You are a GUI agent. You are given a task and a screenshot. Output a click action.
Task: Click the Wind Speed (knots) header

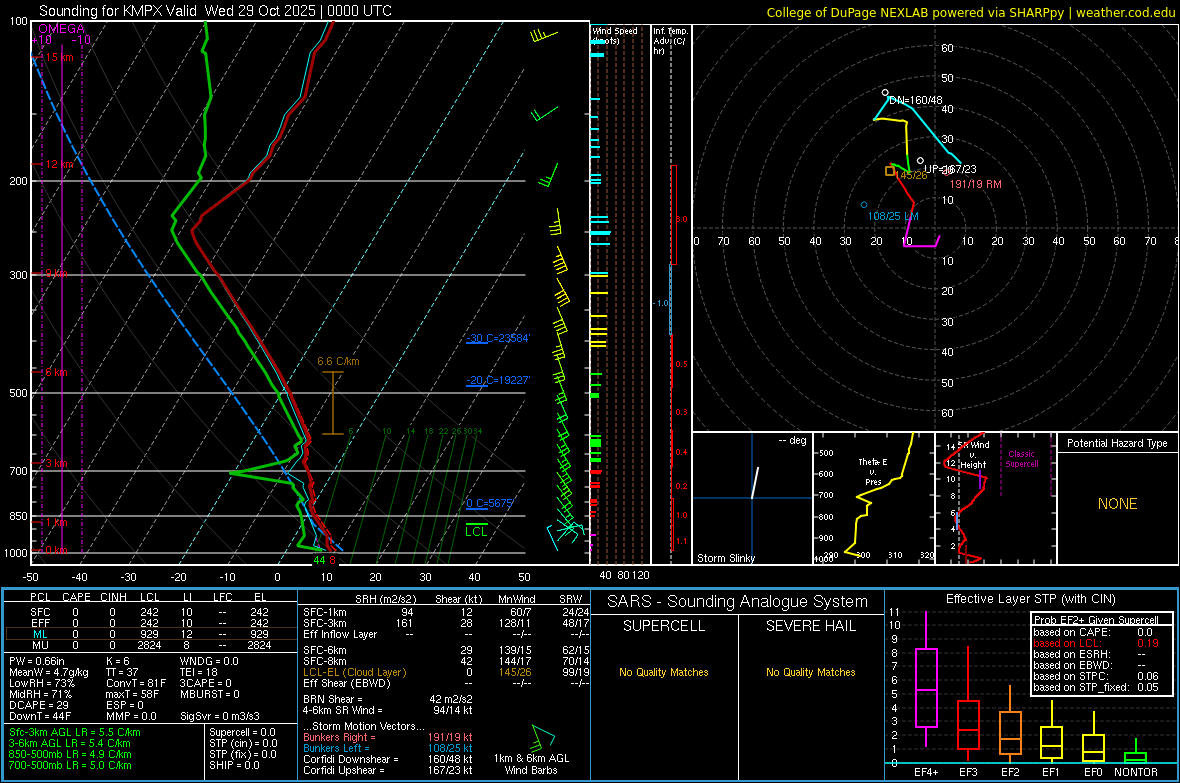click(614, 35)
